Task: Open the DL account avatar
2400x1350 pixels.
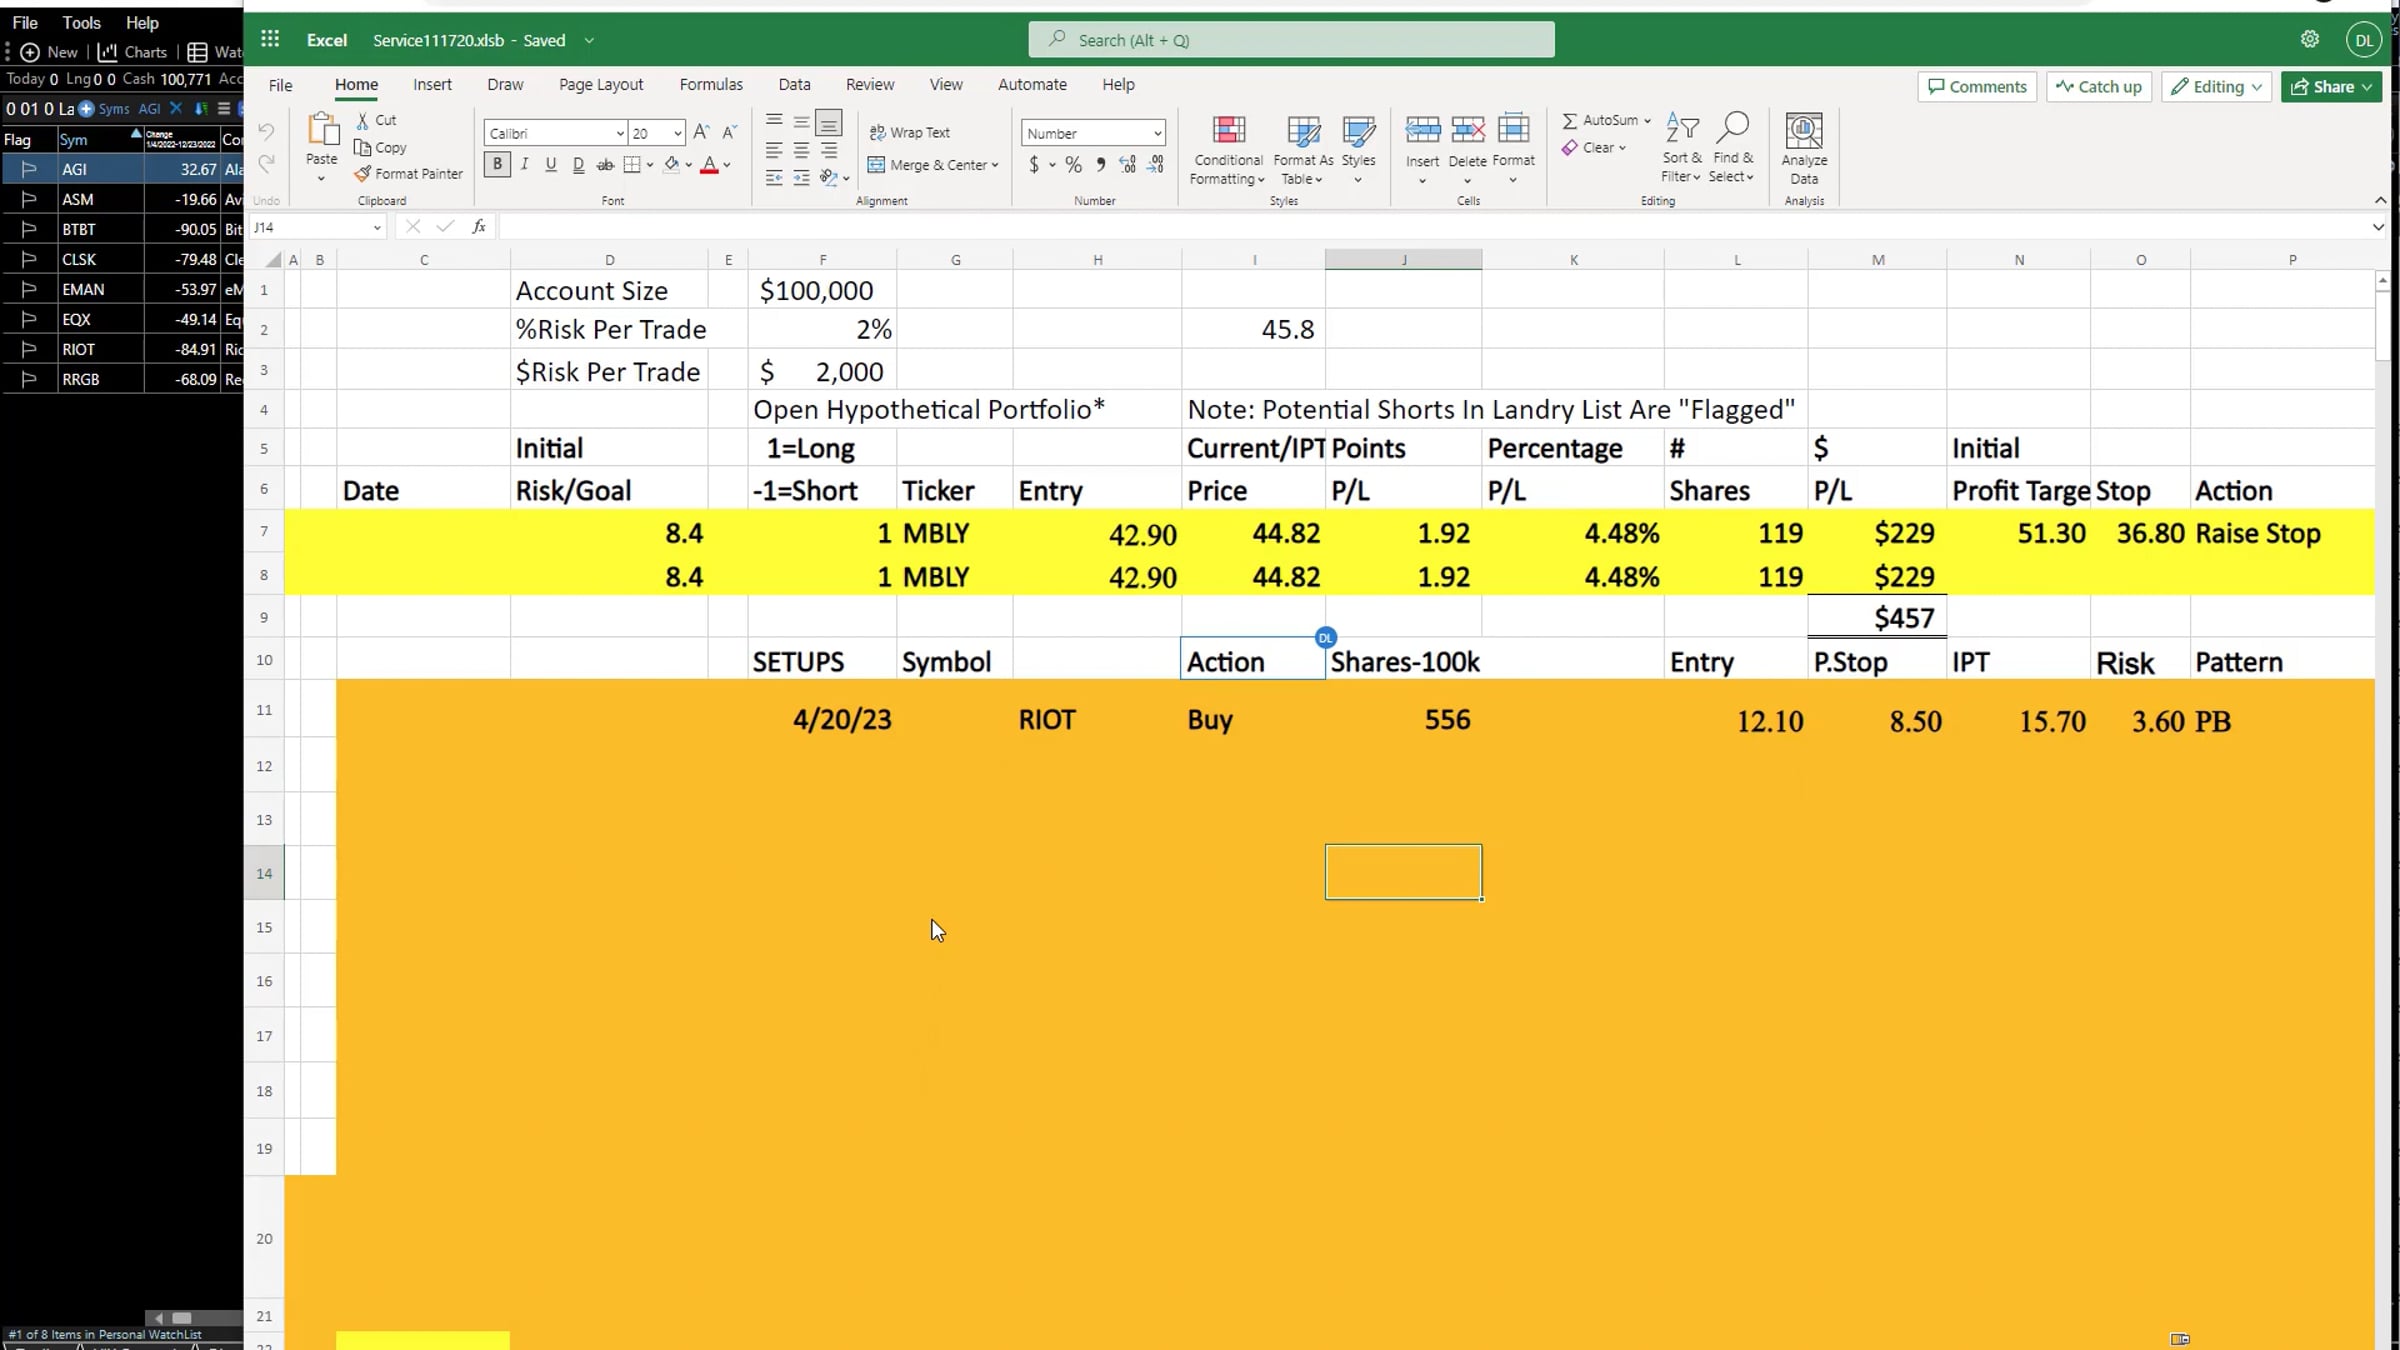Action: click(2363, 40)
